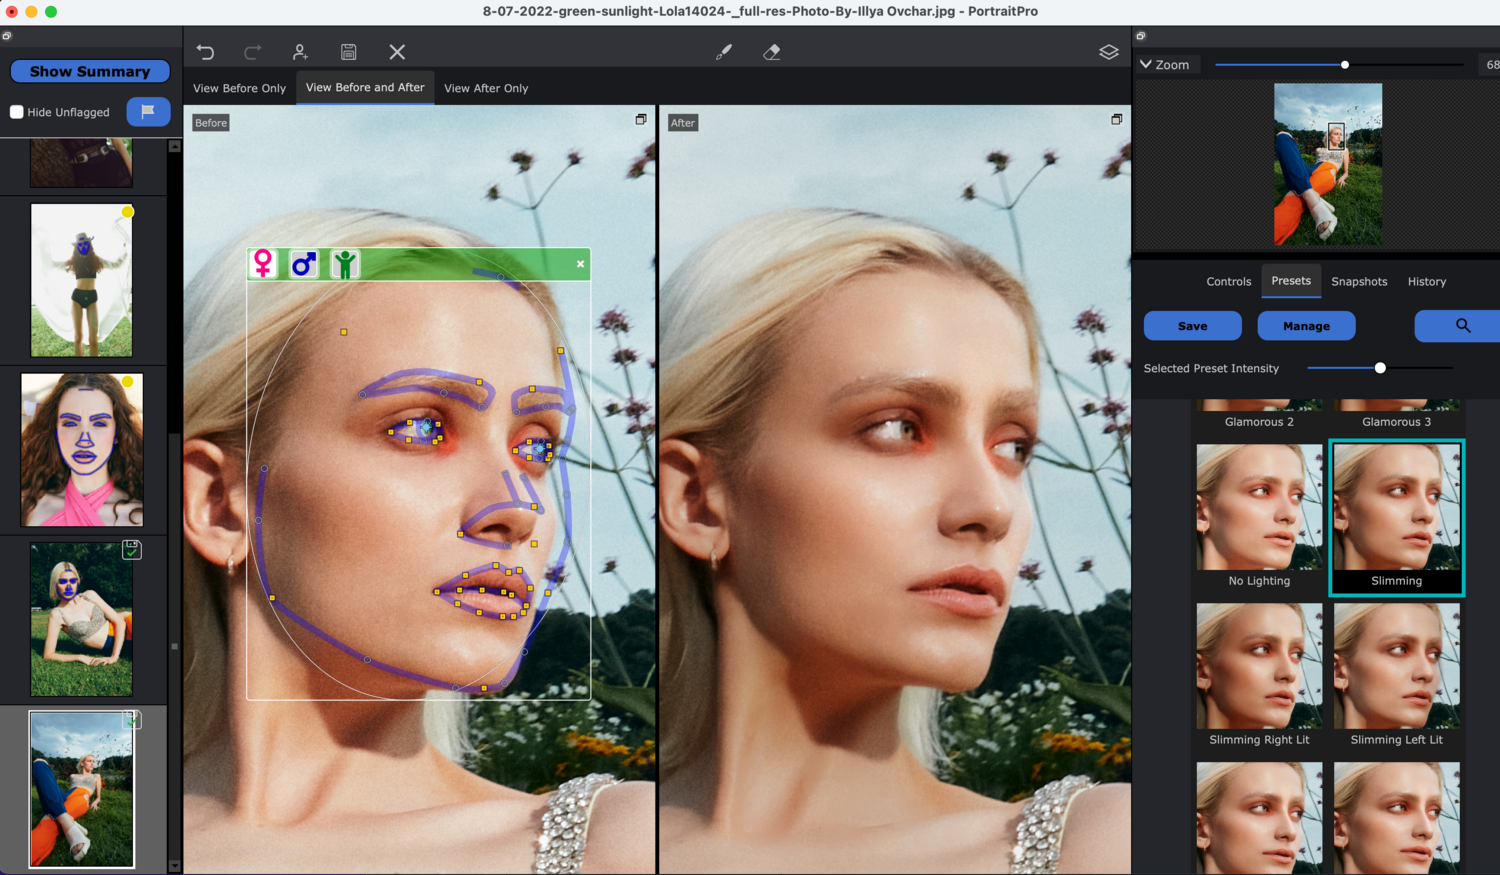Collapse the Zoom panel chevron
The height and width of the screenshot is (875, 1500).
coord(1146,64)
